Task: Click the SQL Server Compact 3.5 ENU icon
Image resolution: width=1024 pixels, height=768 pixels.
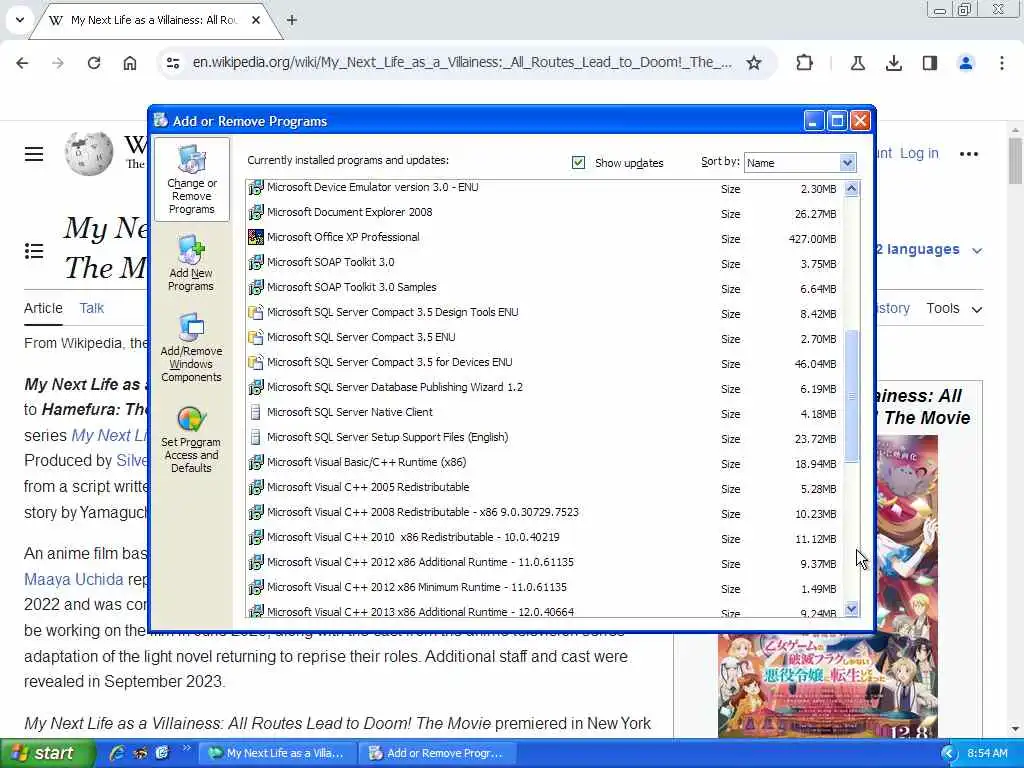Action: point(256,337)
